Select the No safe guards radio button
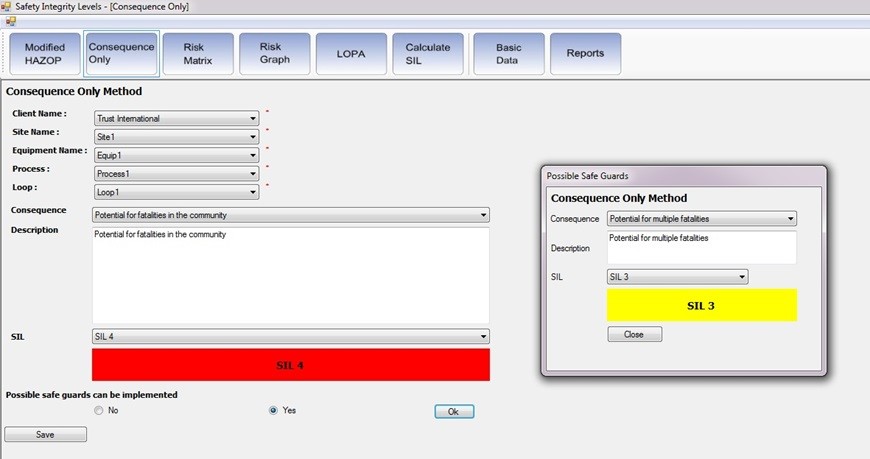870x459 pixels. point(98,410)
